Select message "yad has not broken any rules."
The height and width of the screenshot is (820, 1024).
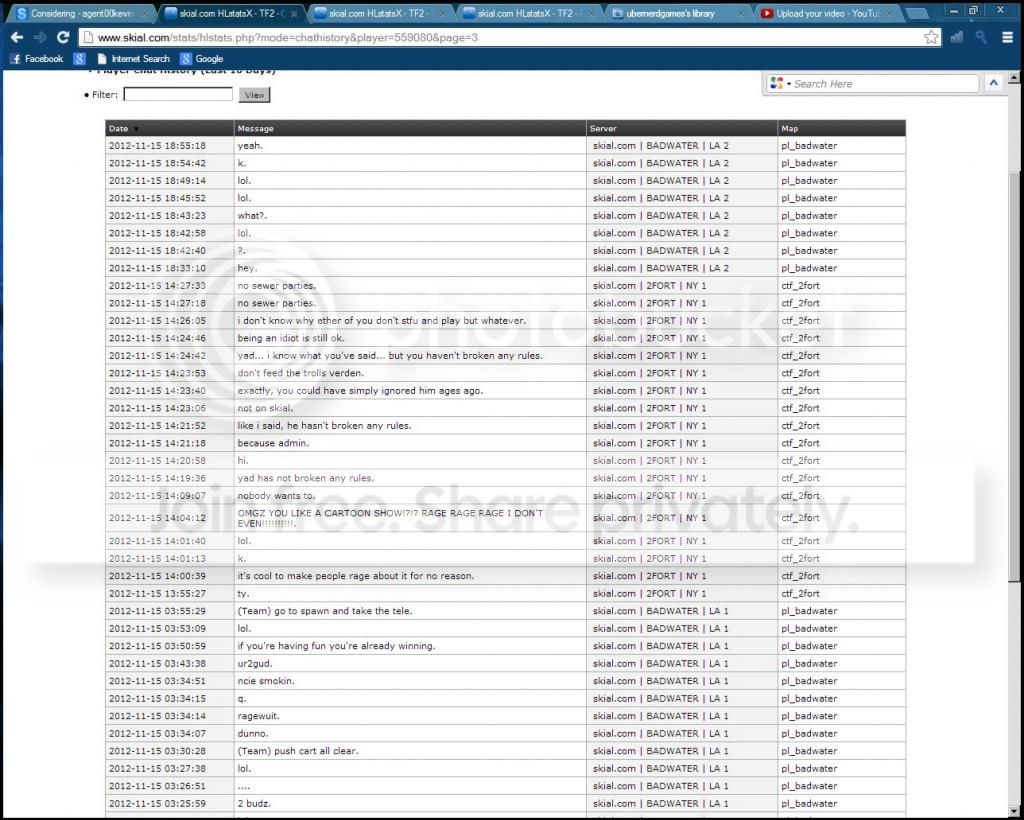coord(306,478)
